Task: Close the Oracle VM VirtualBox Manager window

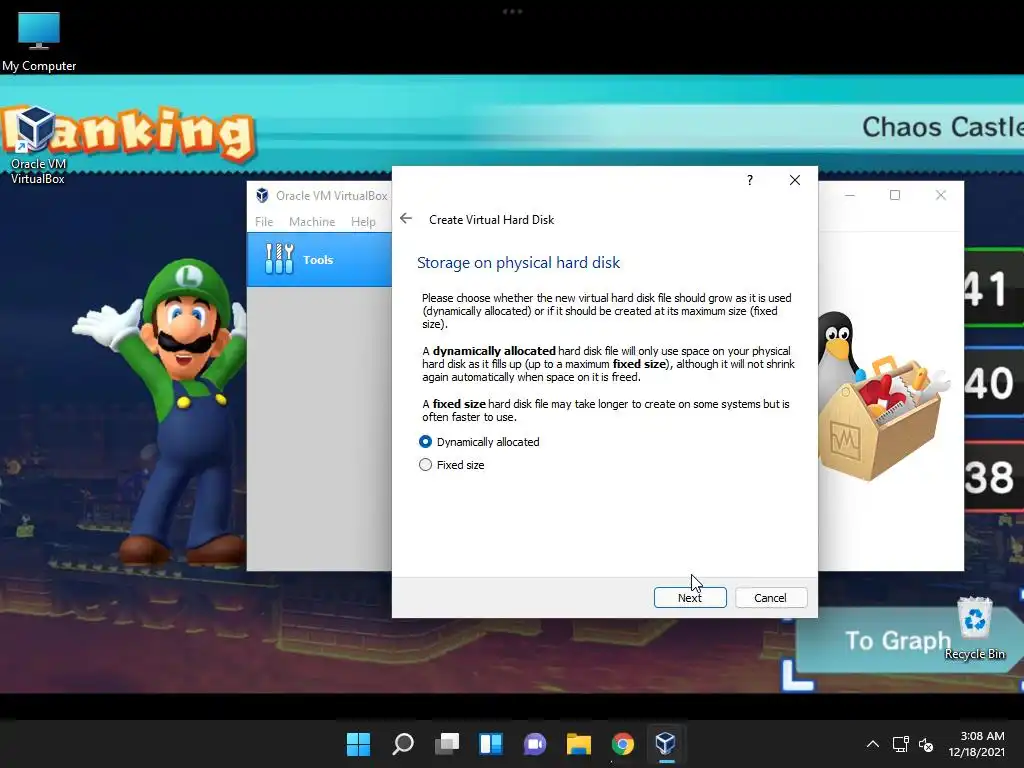Action: coord(940,195)
